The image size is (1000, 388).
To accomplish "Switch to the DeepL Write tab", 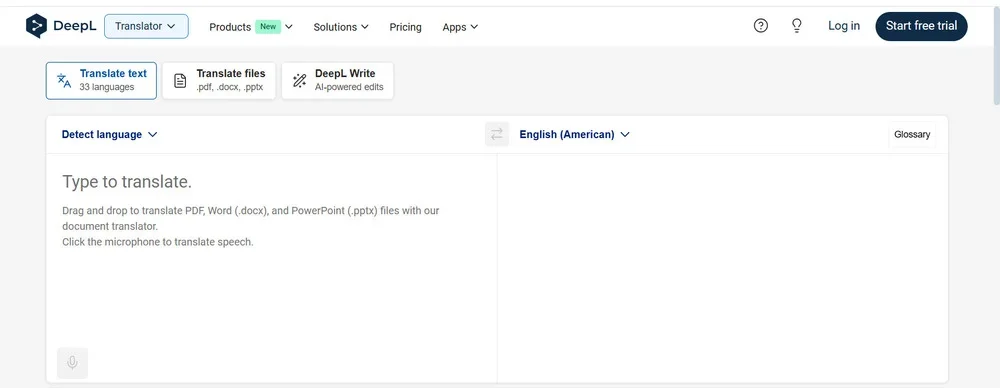I will click(337, 80).
